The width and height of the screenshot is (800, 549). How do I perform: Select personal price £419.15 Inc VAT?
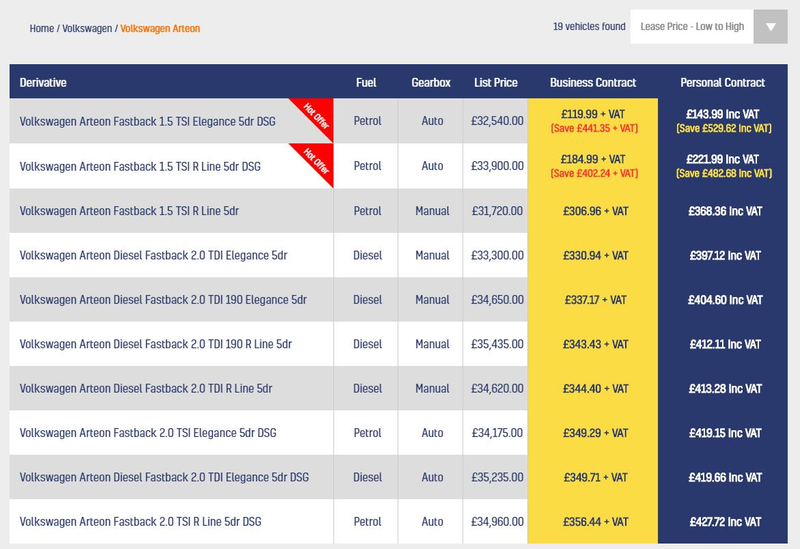point(725,433)
